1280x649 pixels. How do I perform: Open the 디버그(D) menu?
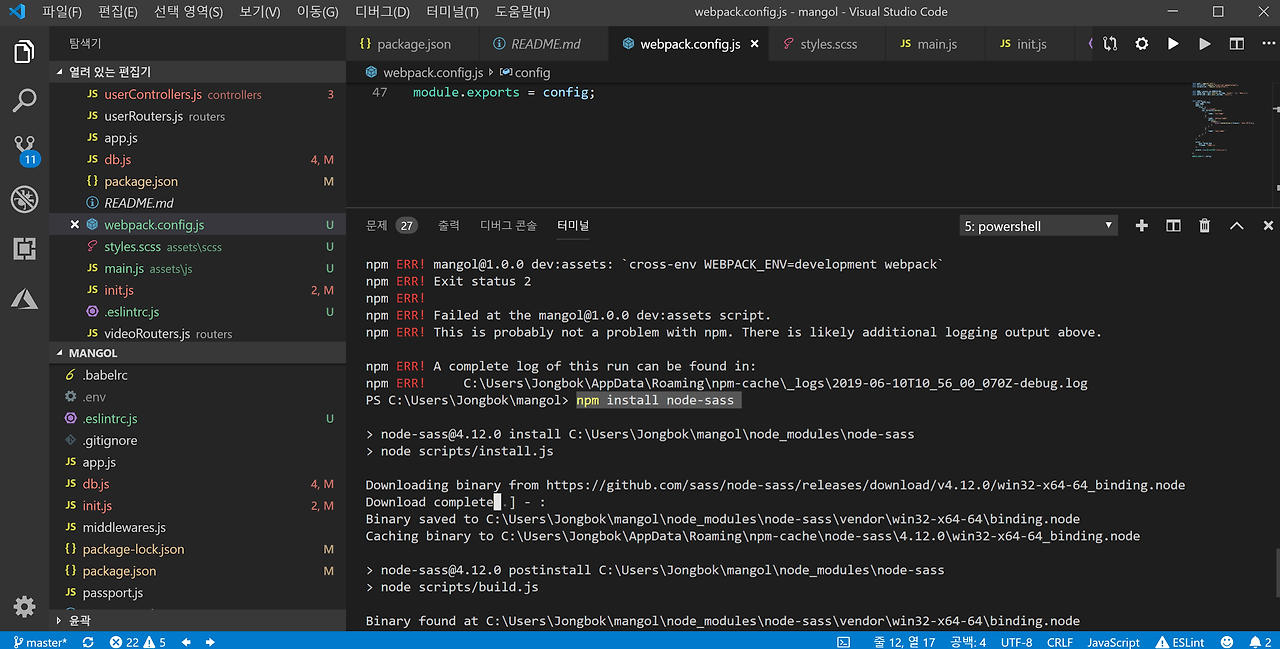point(382,12)
